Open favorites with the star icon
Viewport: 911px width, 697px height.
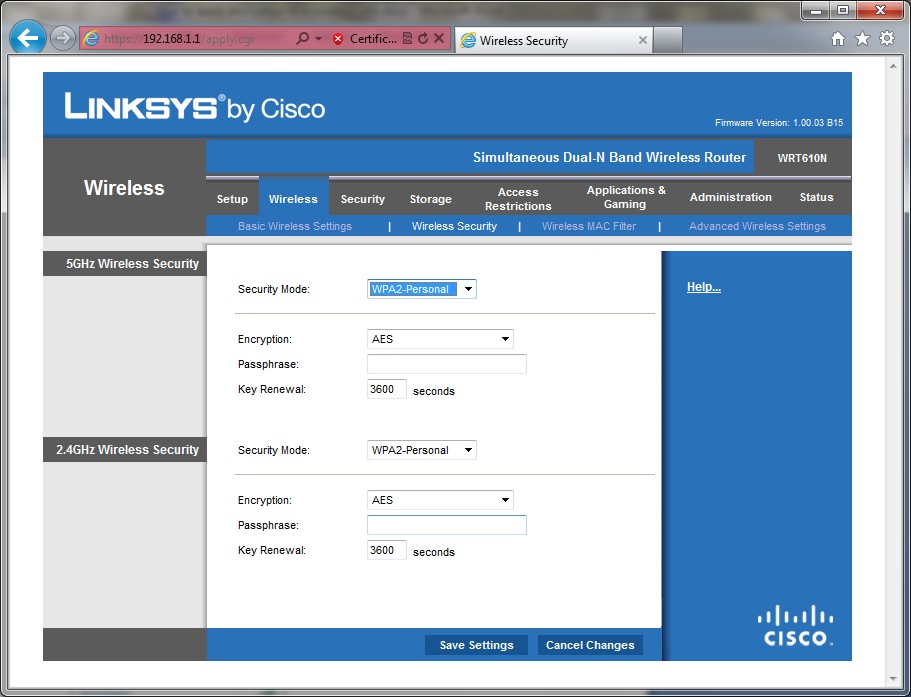[x=863, y=39]
